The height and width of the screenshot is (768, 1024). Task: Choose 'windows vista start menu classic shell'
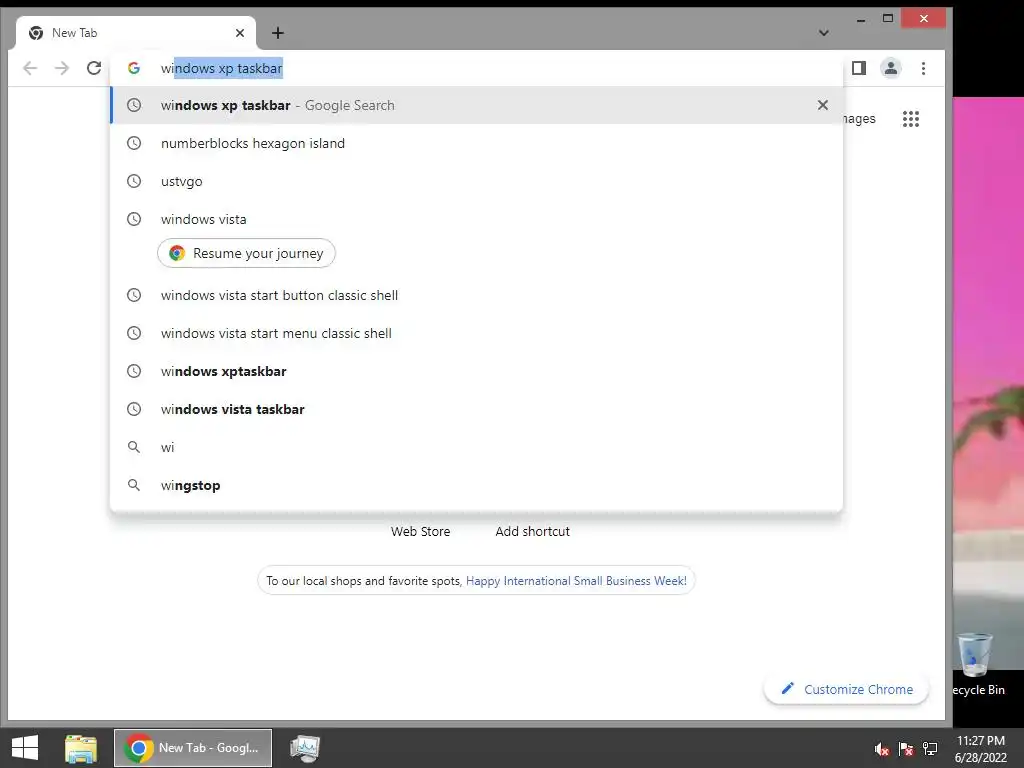click(477, 333)
